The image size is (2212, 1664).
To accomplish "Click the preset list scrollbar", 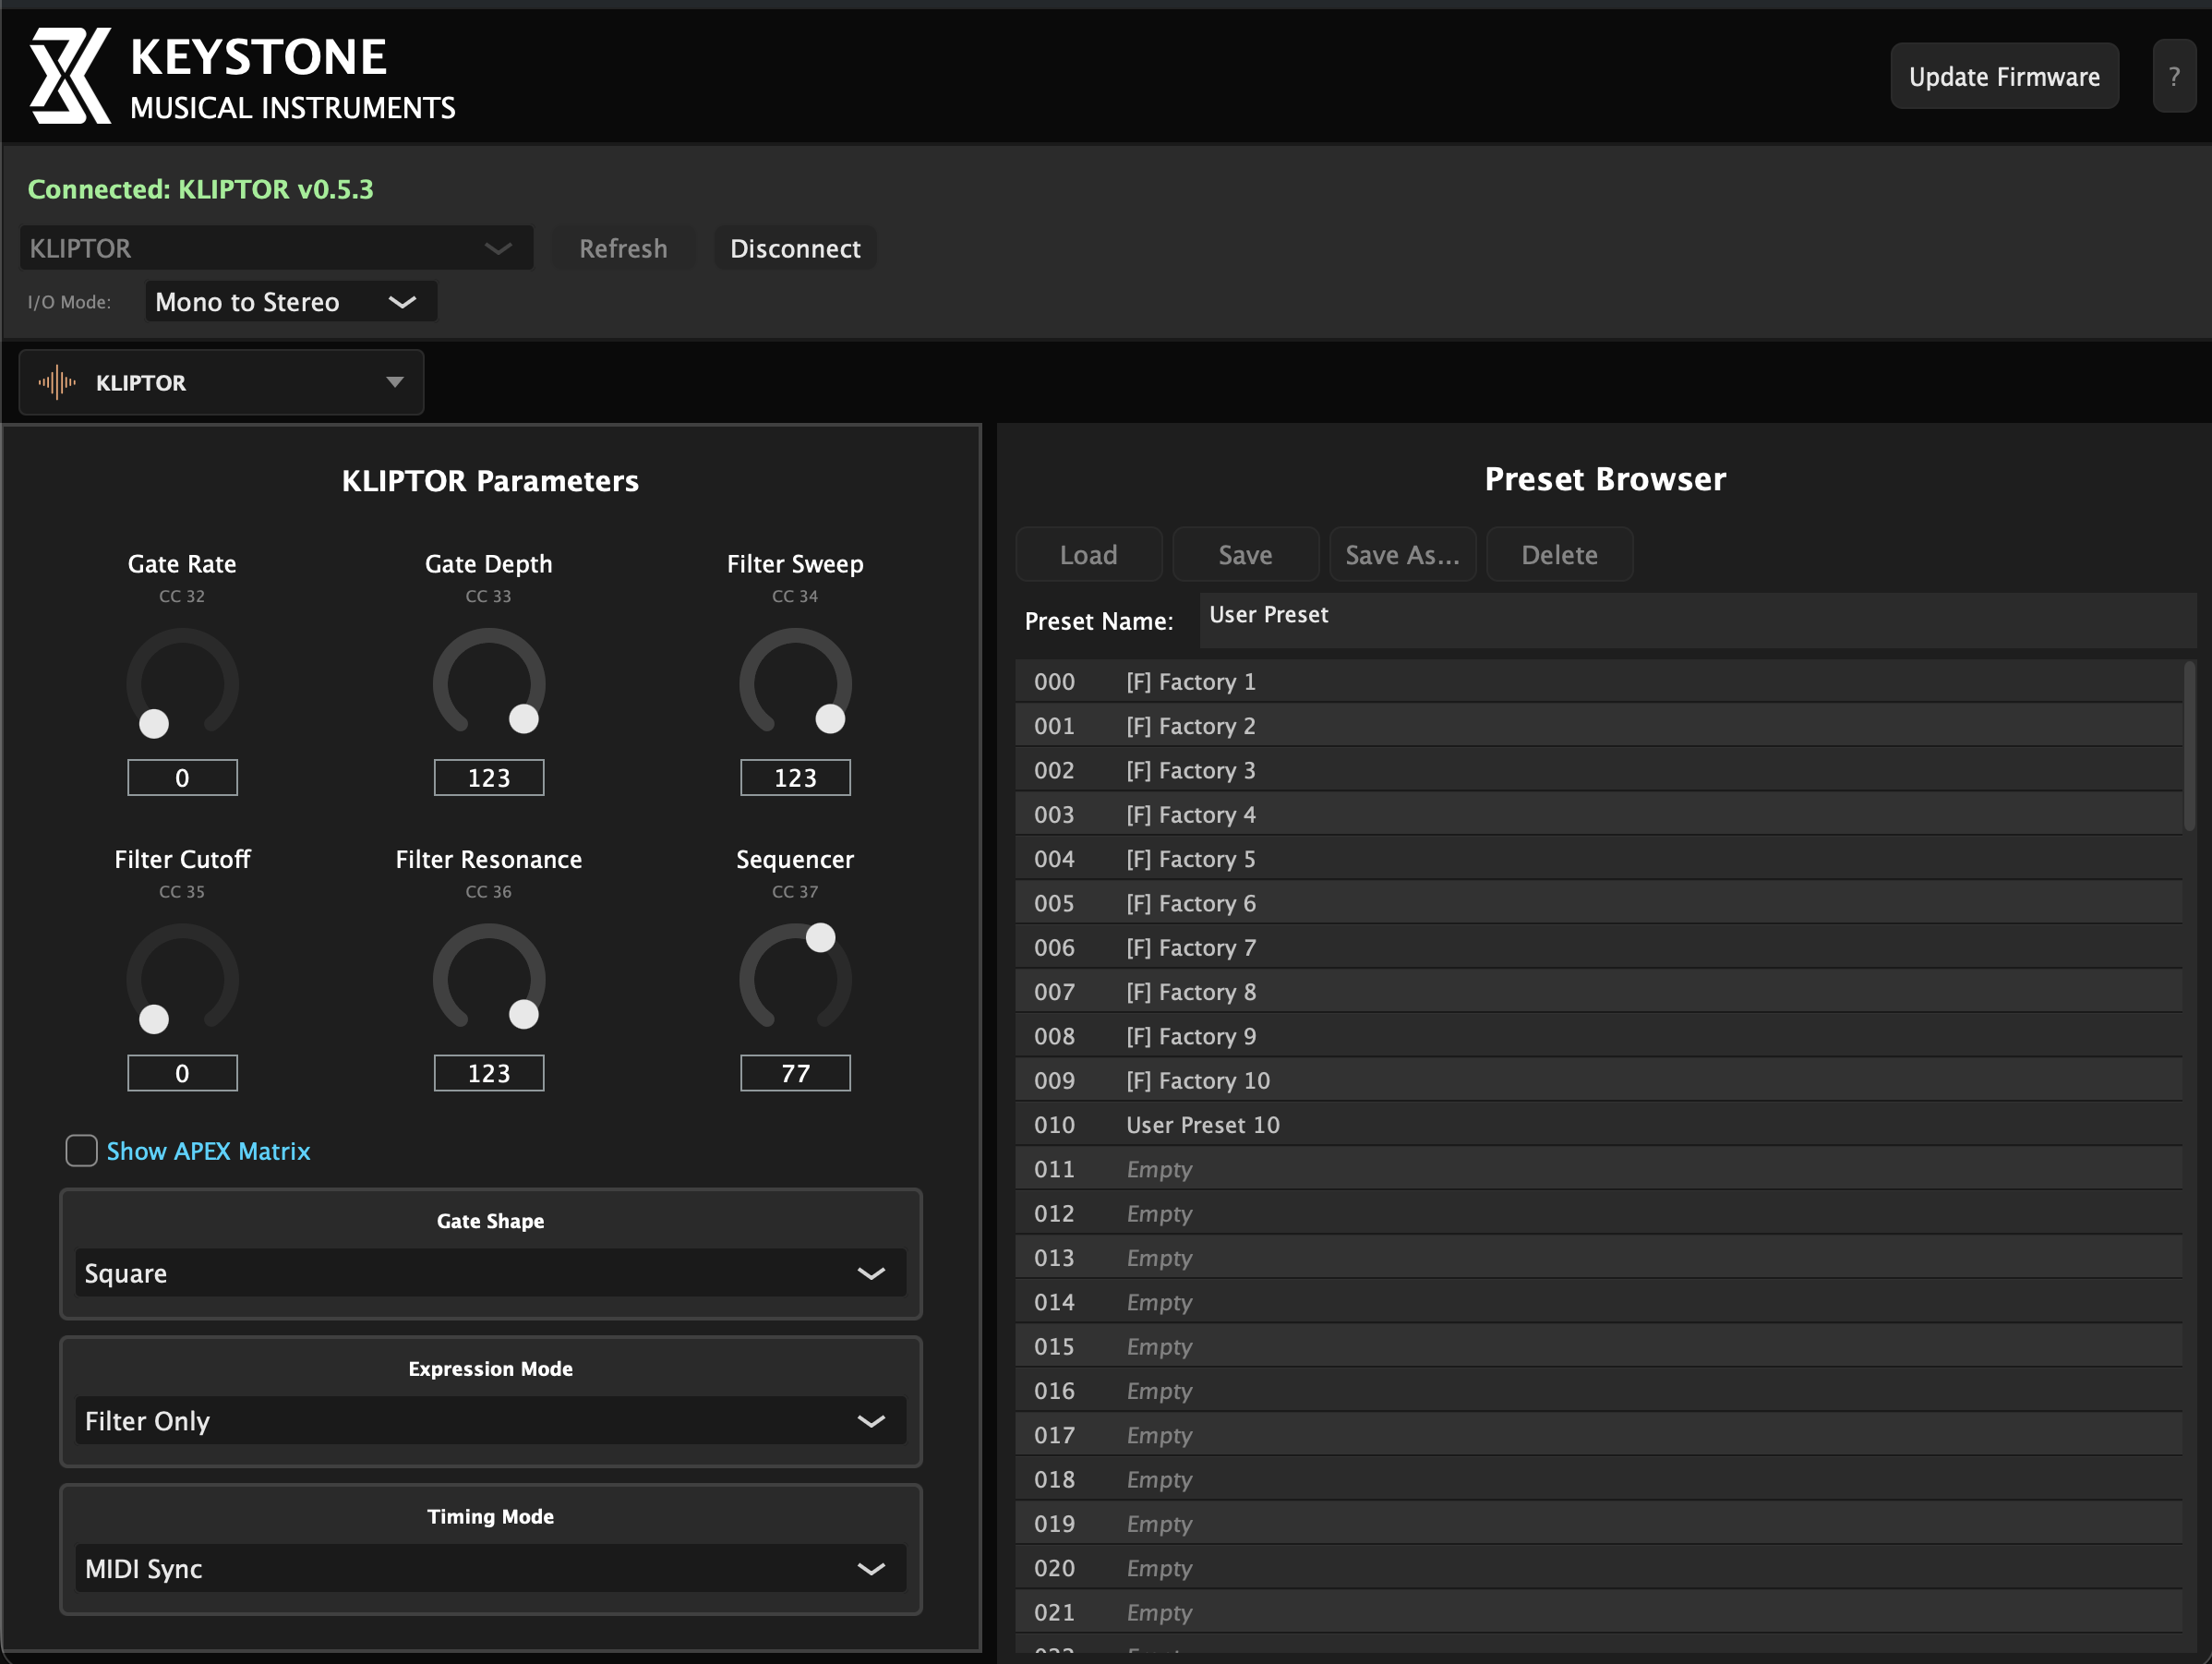I will (2188, 748).
